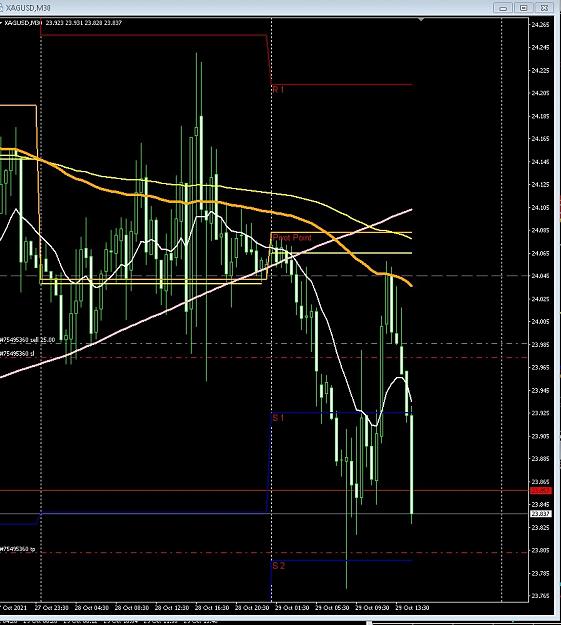Click the 23.765 price scale label

540,596
